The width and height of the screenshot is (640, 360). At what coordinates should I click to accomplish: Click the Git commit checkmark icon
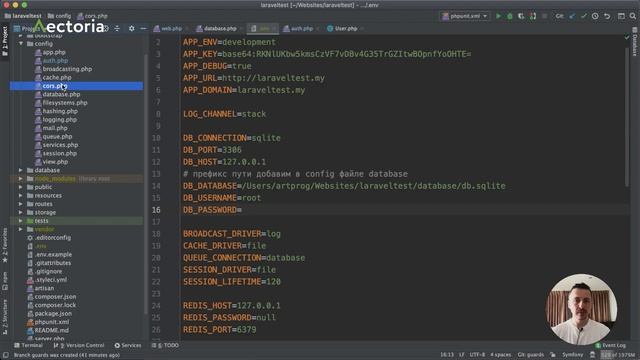pyautogui.click(x=584, y=16)
